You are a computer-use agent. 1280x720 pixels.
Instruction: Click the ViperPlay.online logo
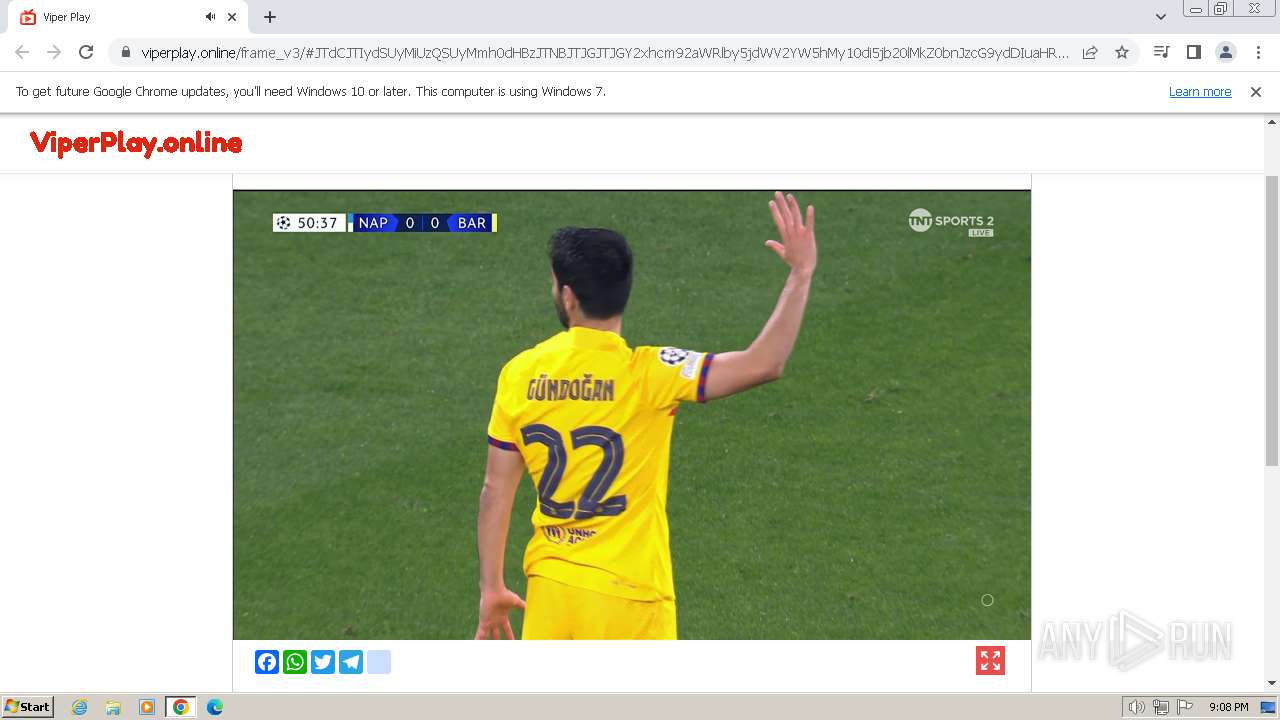pos(136,143)
